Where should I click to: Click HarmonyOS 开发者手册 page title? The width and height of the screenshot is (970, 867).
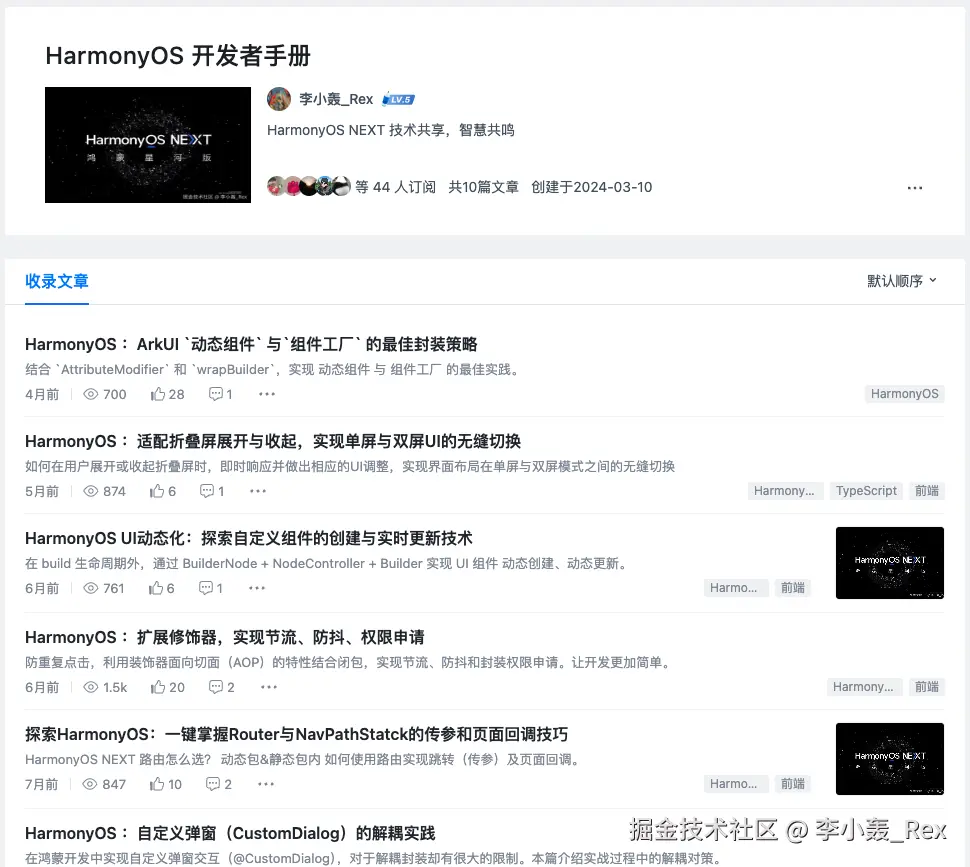178,56
